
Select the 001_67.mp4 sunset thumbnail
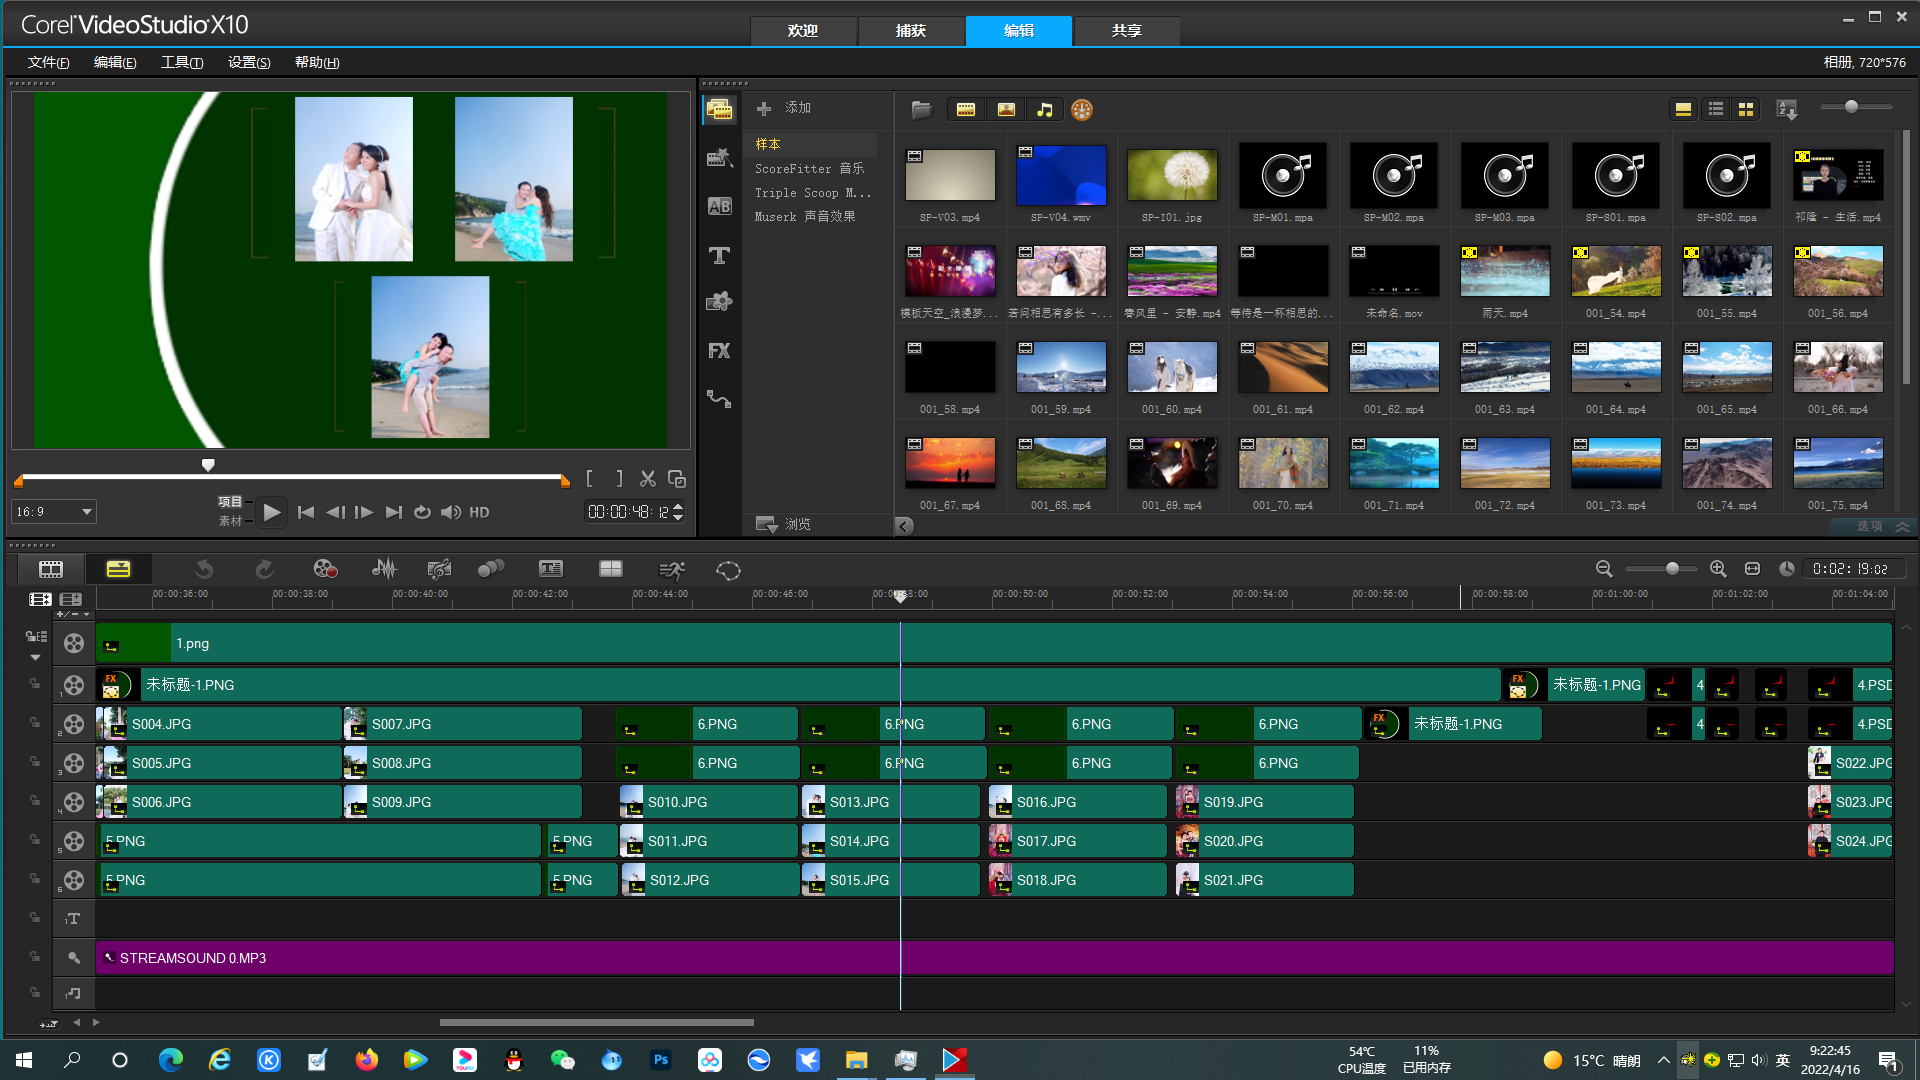(950, 464)
